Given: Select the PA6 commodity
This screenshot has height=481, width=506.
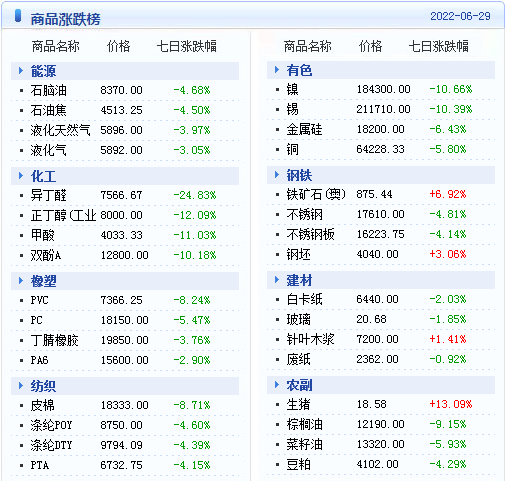Looking at the screenshot, I should 40,360.
